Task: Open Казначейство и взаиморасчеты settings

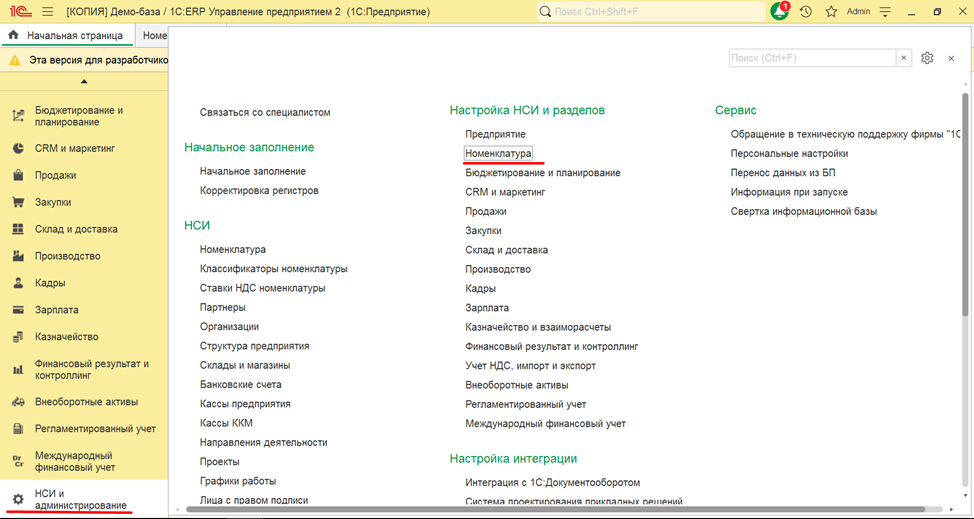Action: pyautogui.click(x=539, y=327)
